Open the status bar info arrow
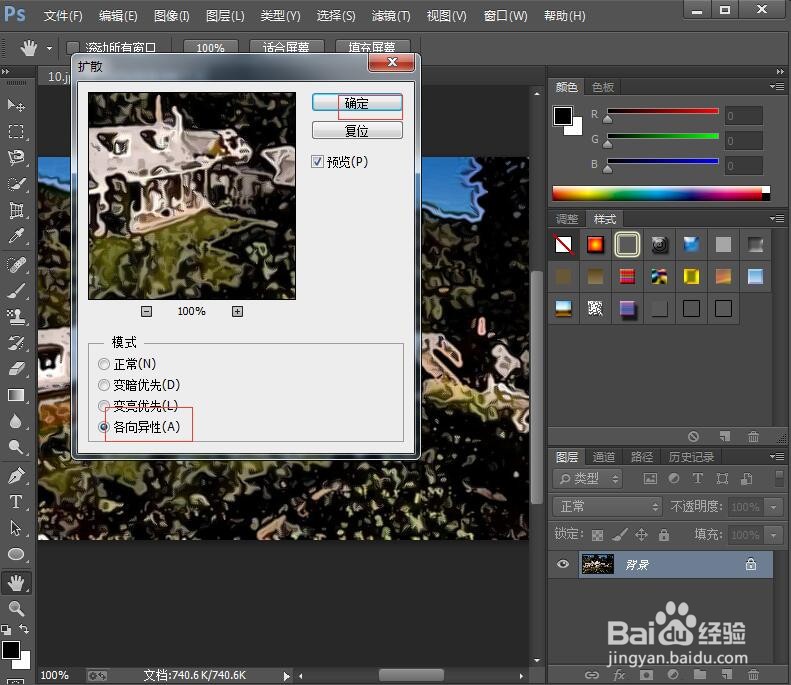Image resolution: width=791 pixels, height=685 pixels. pos(286,675)
